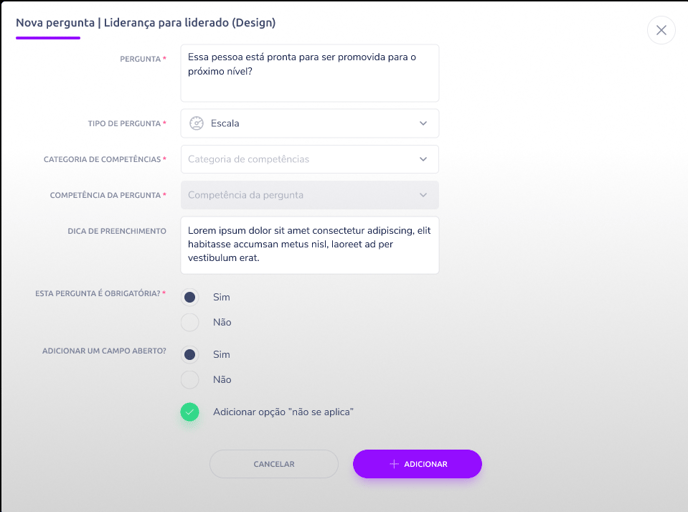The width and height of the screenshot is (688, 512).
Task: Toggle Adicionar opção "não se aplica" checkbox
Action: tap(190, 412)
